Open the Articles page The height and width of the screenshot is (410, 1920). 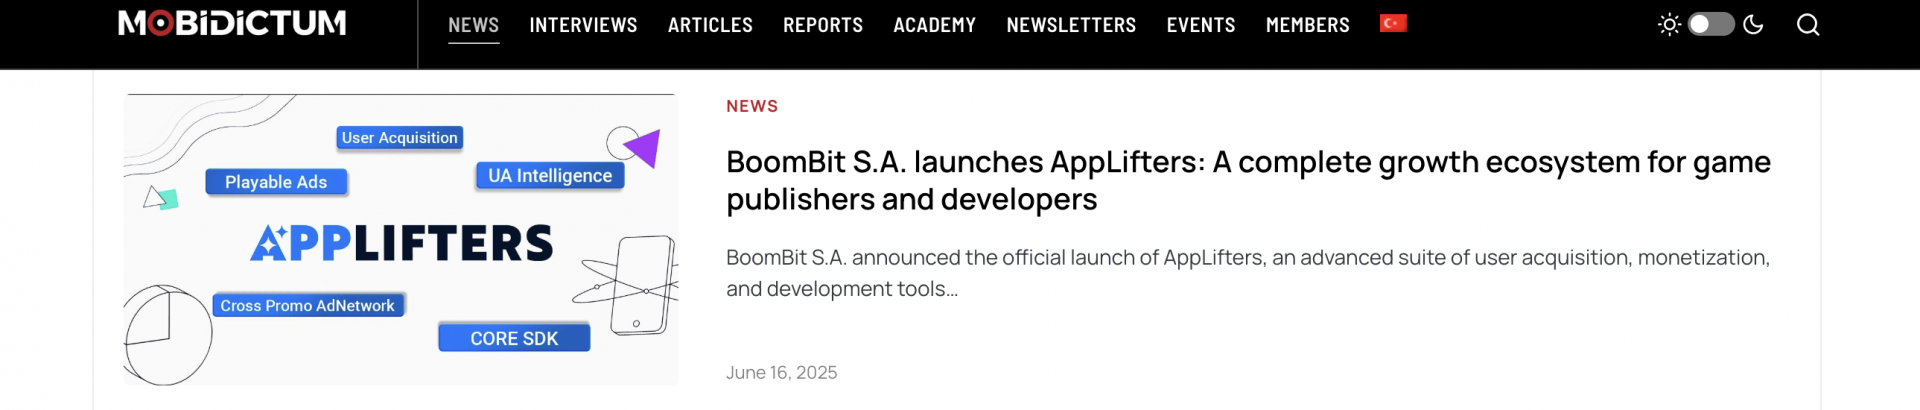(x=710, y=25)
